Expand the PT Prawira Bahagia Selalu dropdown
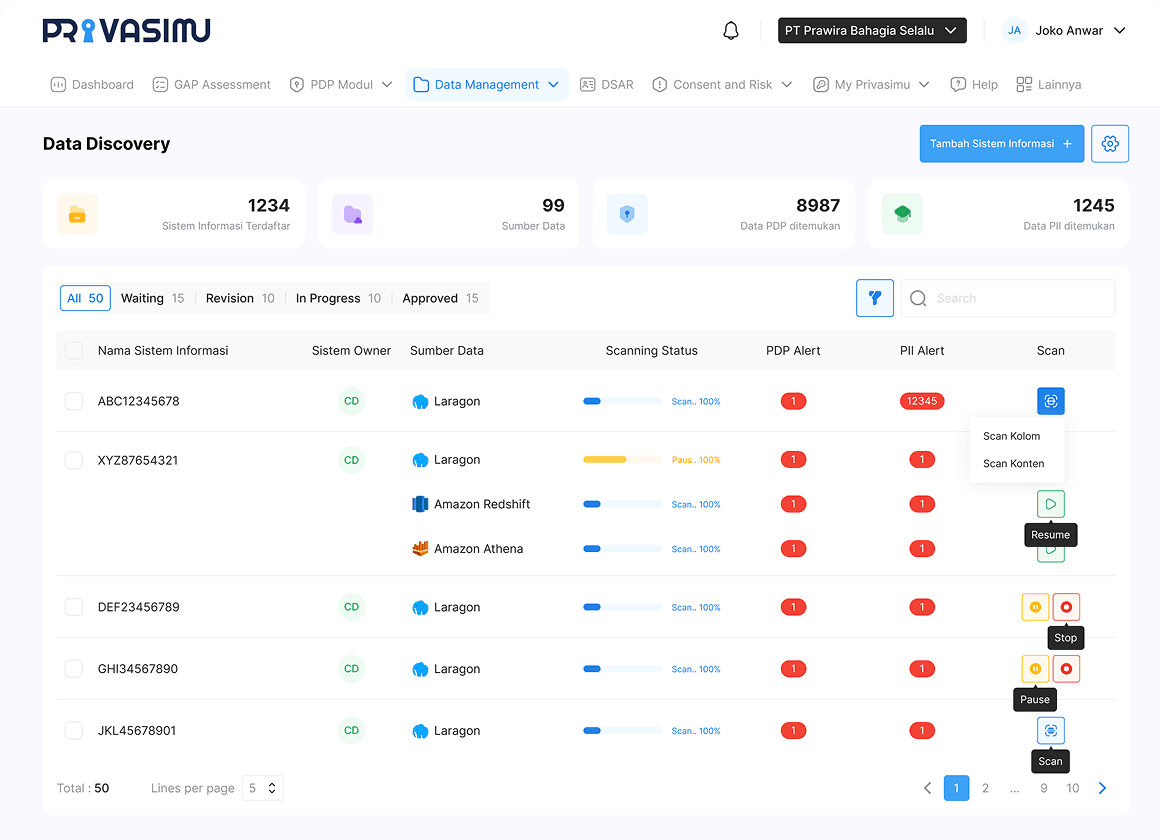This screenshot has width=1160, height=840. [x=872, y=31]
